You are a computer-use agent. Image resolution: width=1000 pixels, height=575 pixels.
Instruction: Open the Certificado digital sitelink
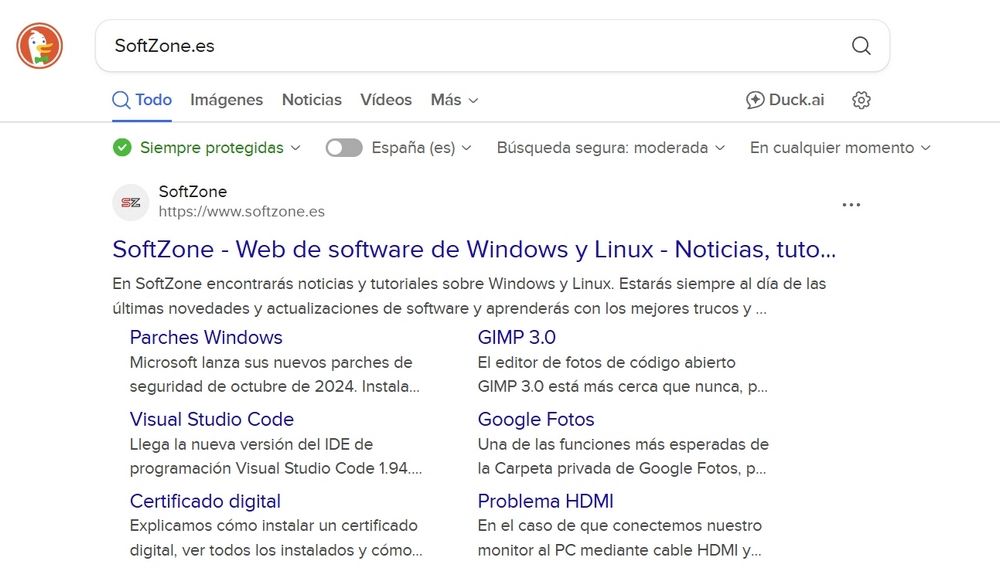(205, 501)
